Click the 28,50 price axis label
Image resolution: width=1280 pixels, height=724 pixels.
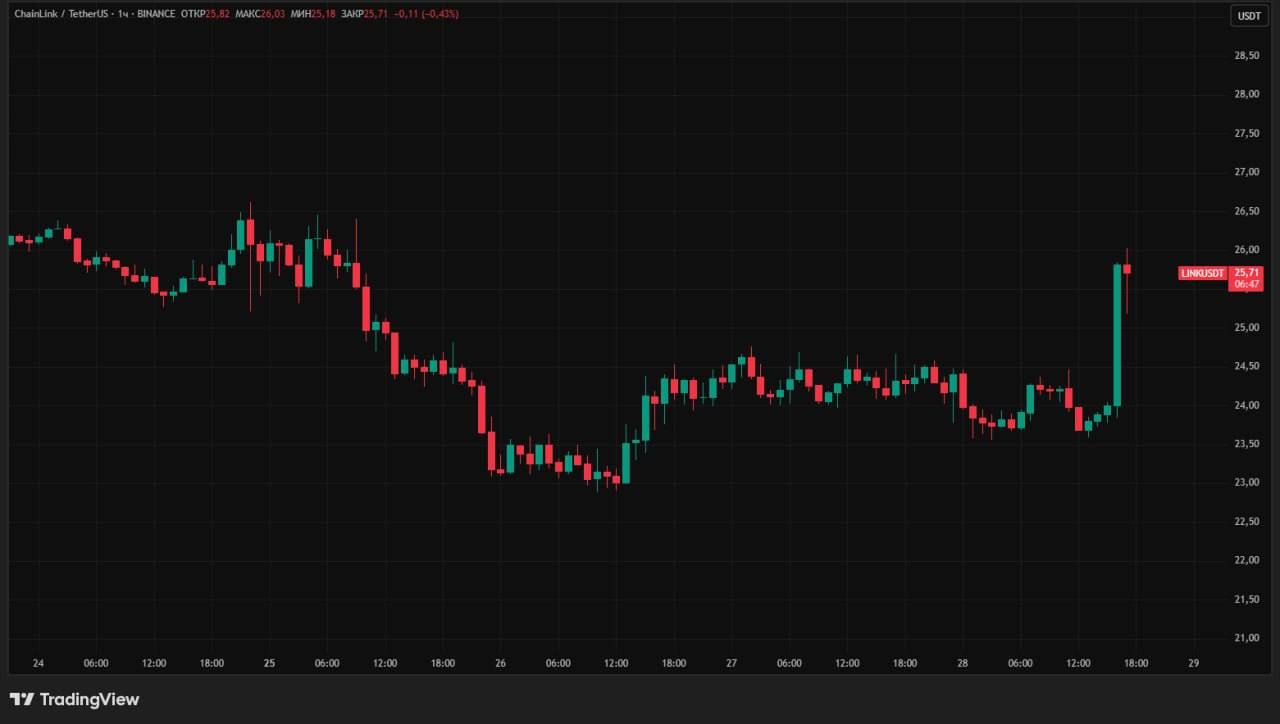click(x=1246, y=55)
